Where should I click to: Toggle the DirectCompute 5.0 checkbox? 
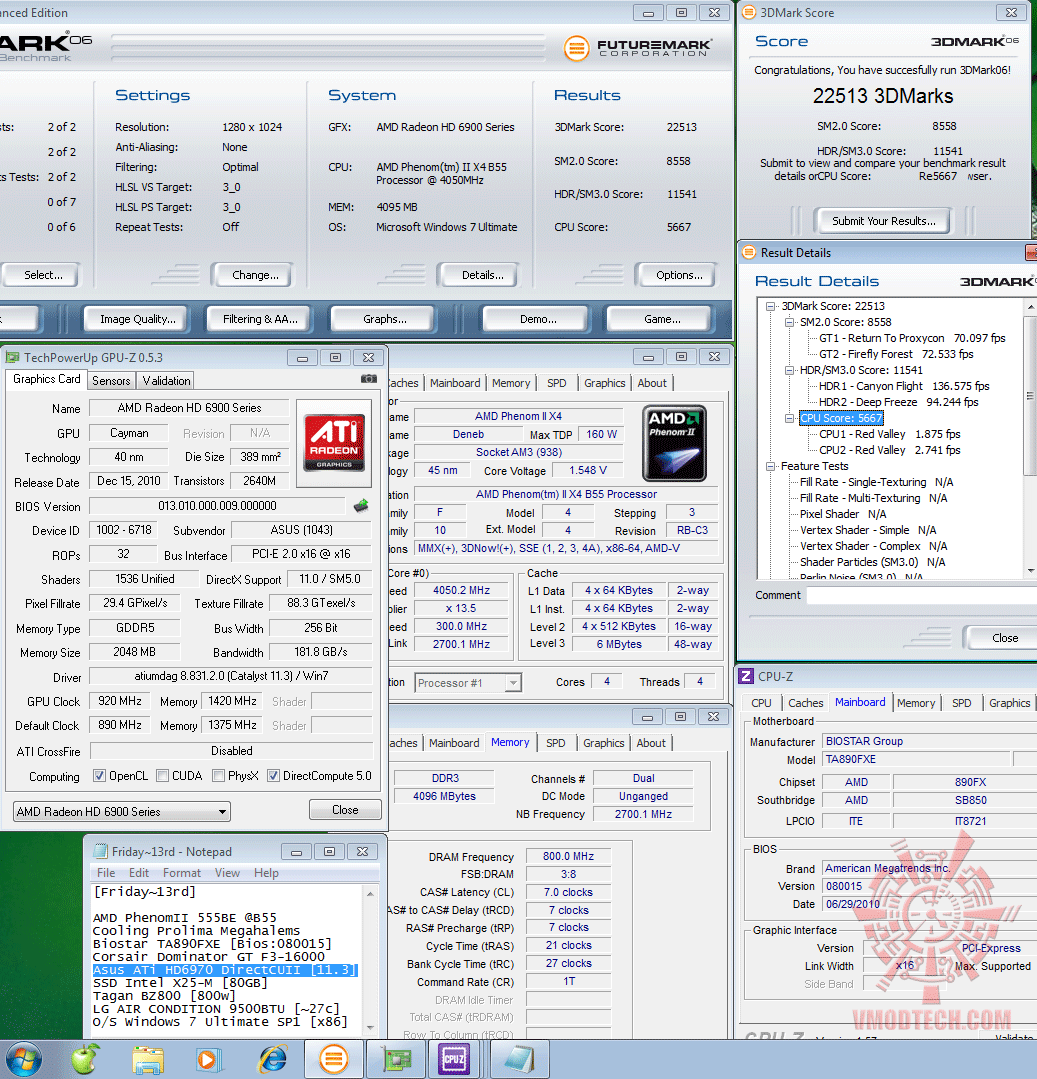point(273,776)
